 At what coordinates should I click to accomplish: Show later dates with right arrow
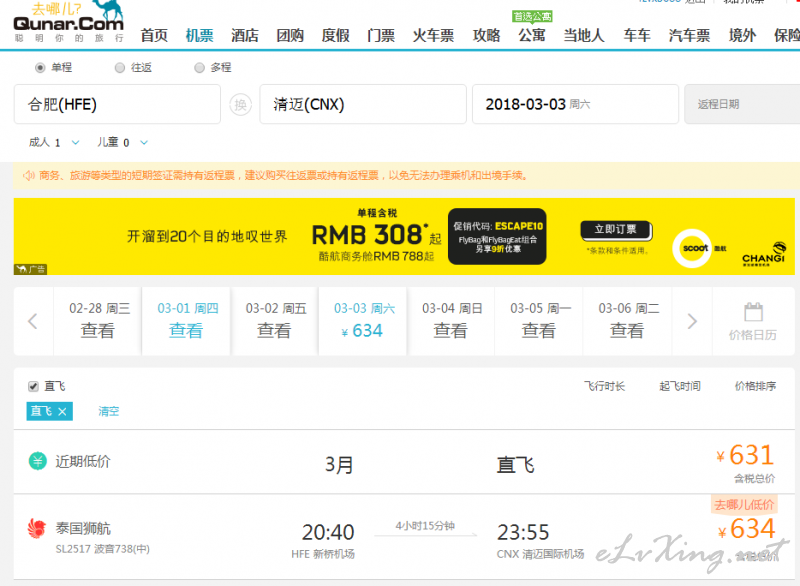(692, 321)
